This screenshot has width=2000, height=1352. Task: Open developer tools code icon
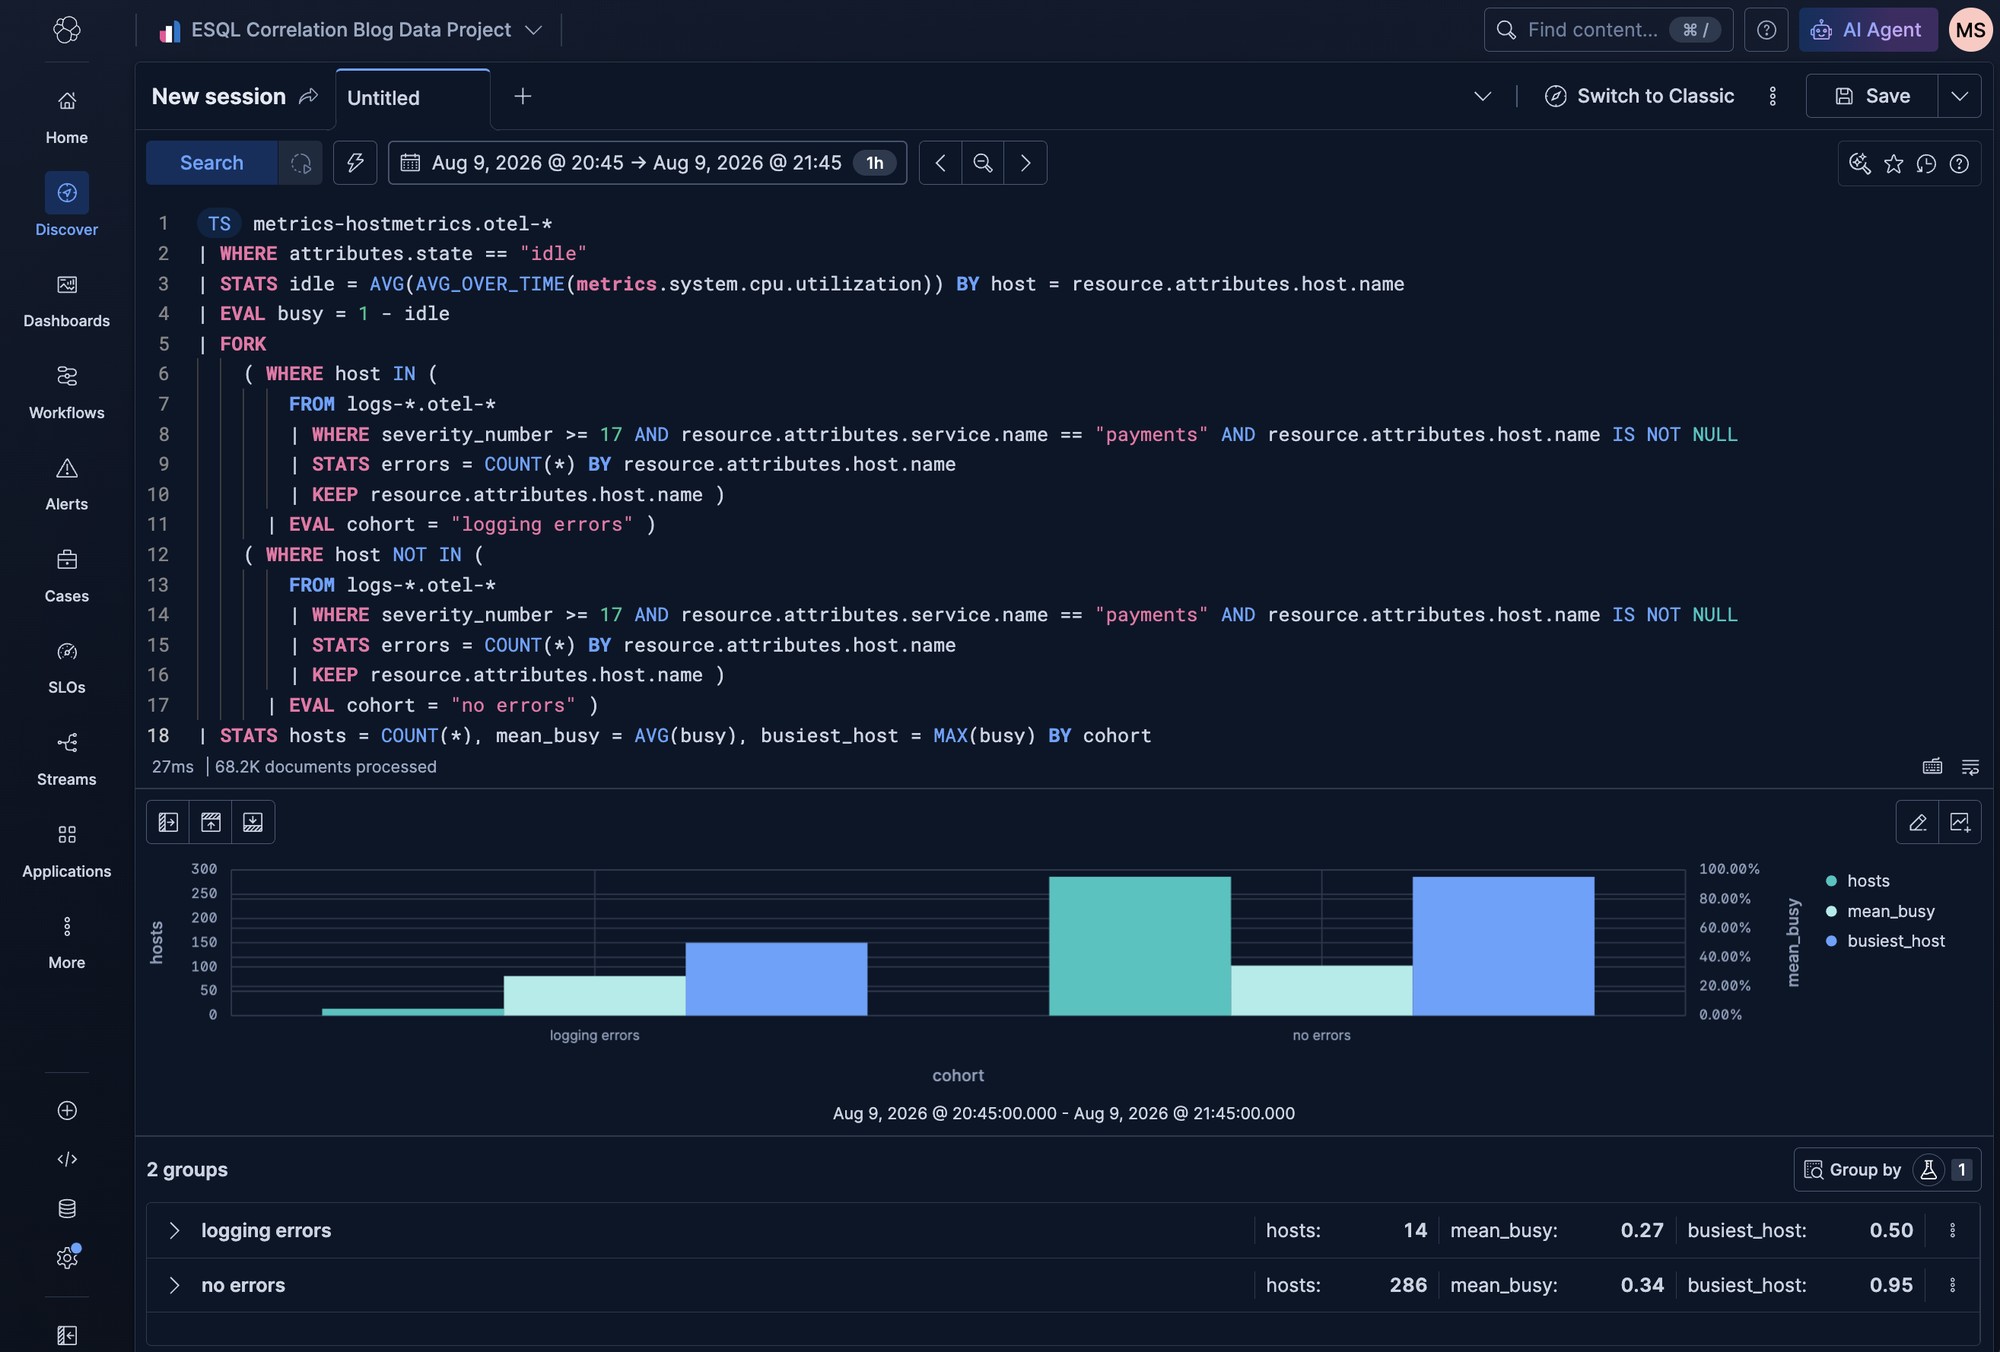click(x=67, y=1159)
